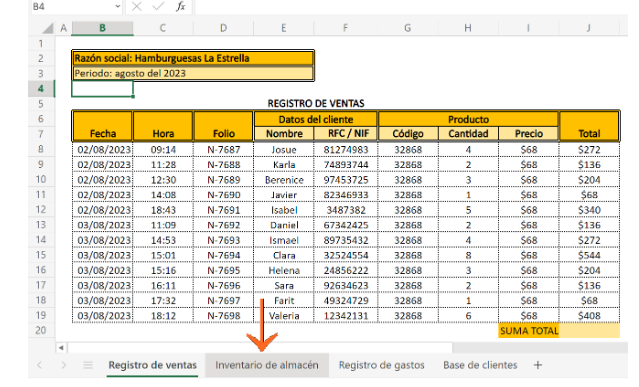
Task: Switch to the Inventario de almacén sheet tab
Action: [267, 365]
